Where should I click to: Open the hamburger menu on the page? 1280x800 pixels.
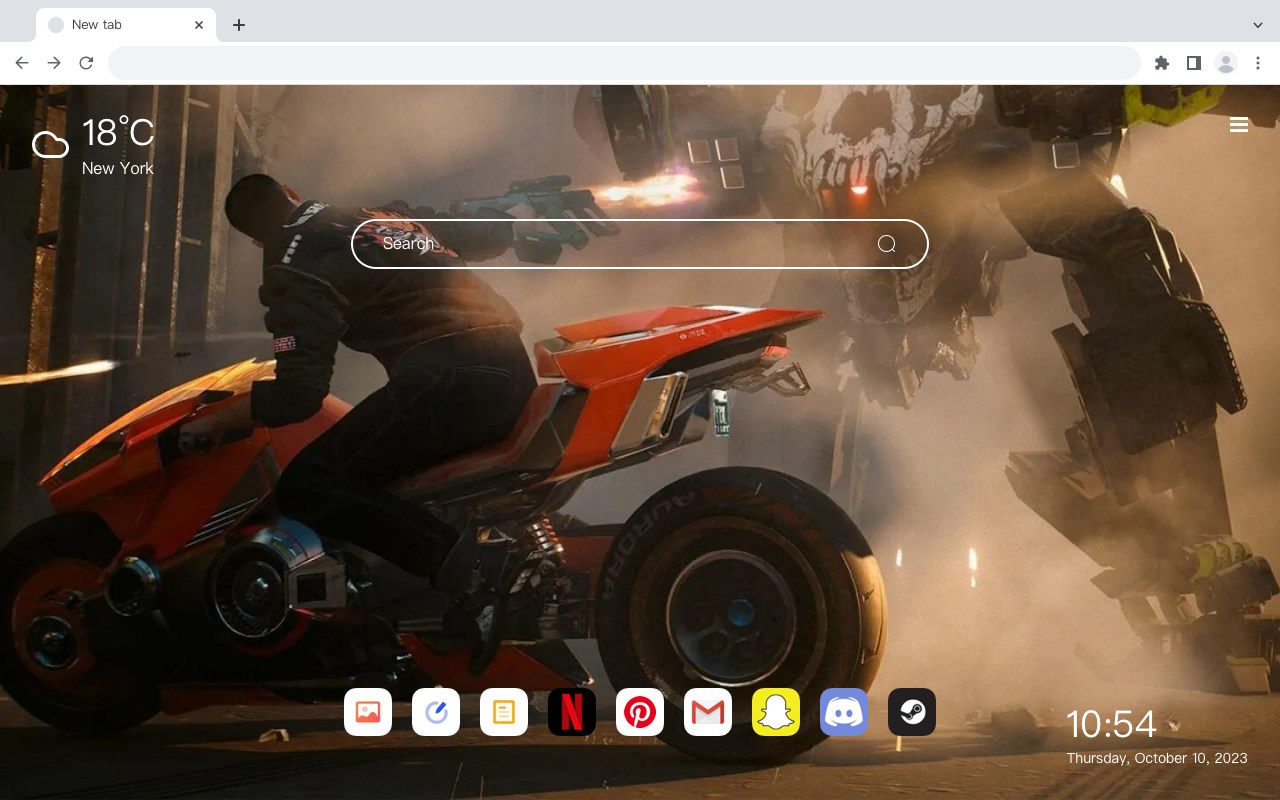(x=1239, y=125)
